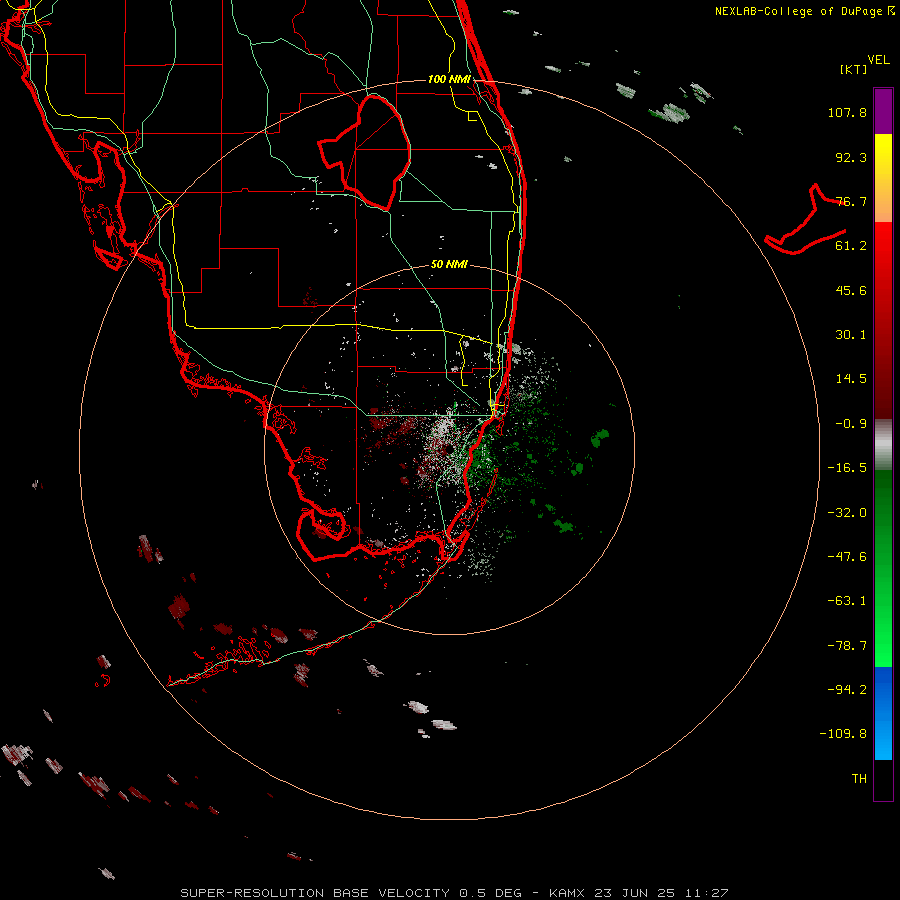Image resolution: width=900 pixels, height=900 pixels.
Task: Click the [KT] units label
Action: pyautogui.click(x=854, y=69)
